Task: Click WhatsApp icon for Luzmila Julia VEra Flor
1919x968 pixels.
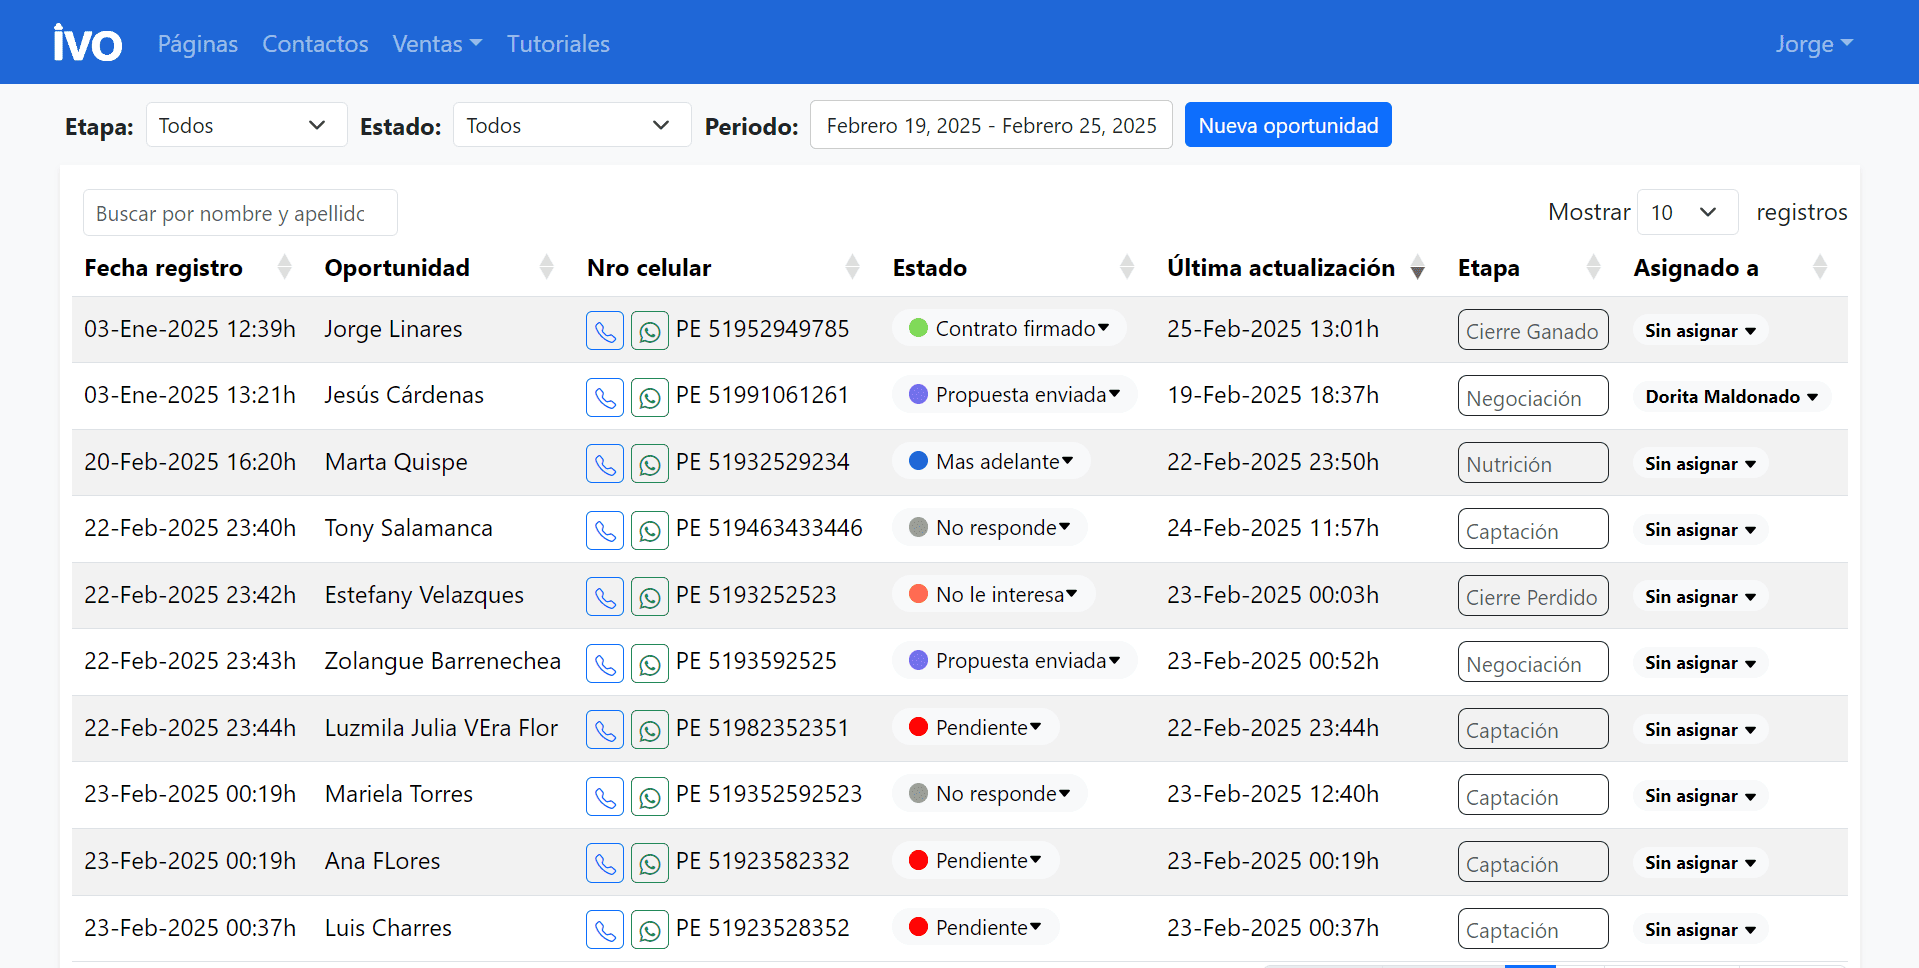Action: pos(650,730)
